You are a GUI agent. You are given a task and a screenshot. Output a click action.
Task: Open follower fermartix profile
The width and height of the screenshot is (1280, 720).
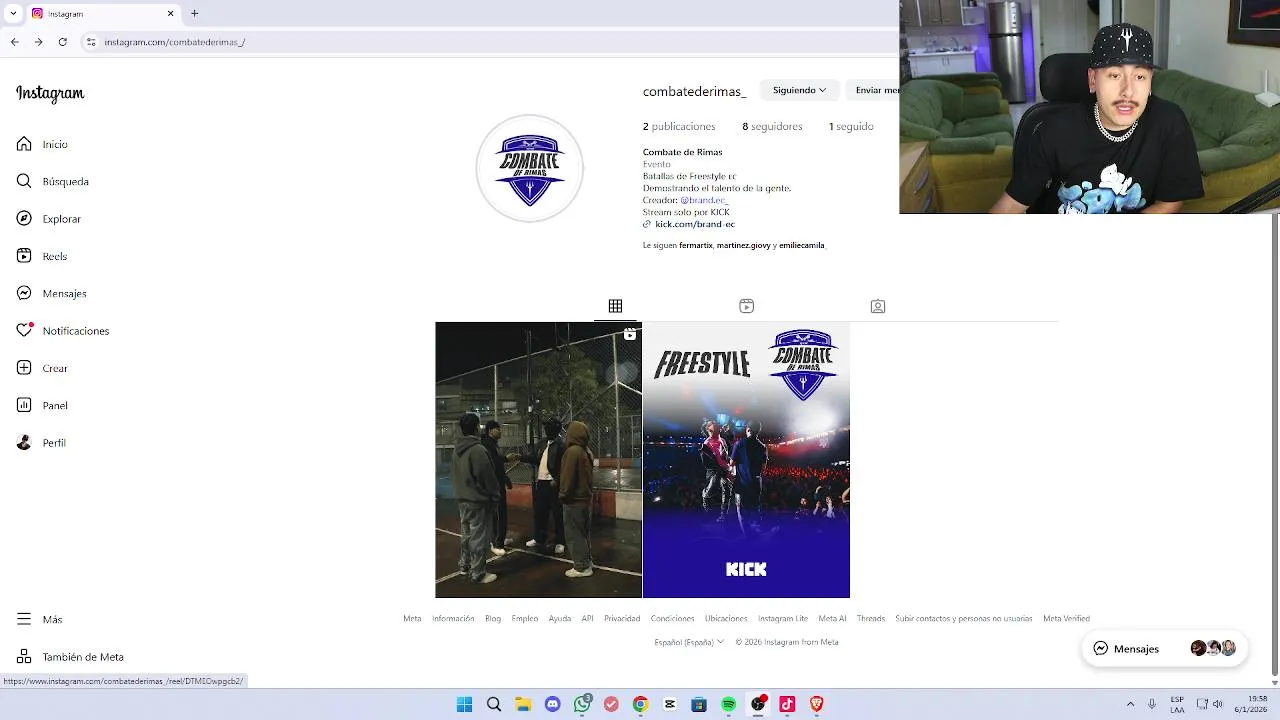click(696, 245)
